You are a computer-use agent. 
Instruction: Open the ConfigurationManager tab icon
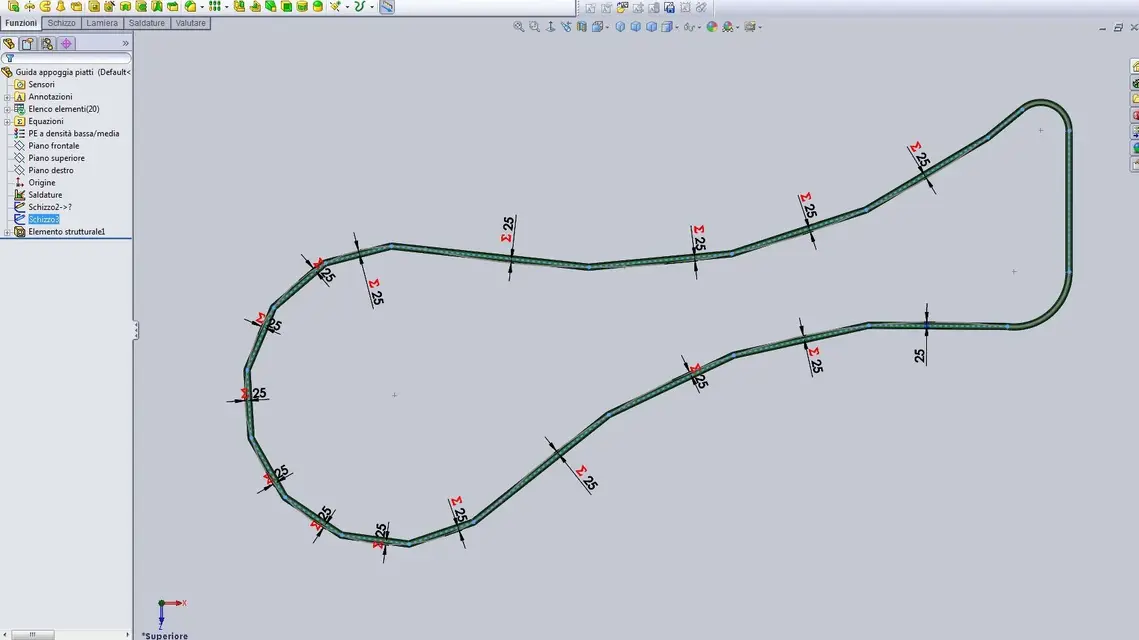(47, 44)
